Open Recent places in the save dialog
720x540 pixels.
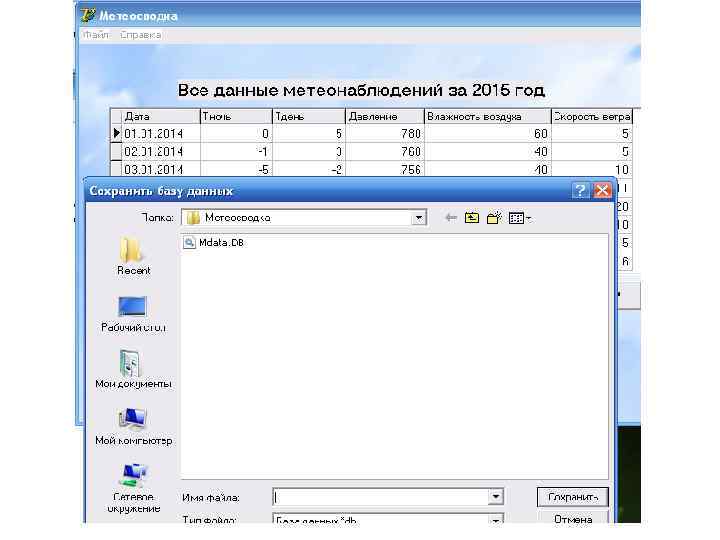(x=133, y=256)
